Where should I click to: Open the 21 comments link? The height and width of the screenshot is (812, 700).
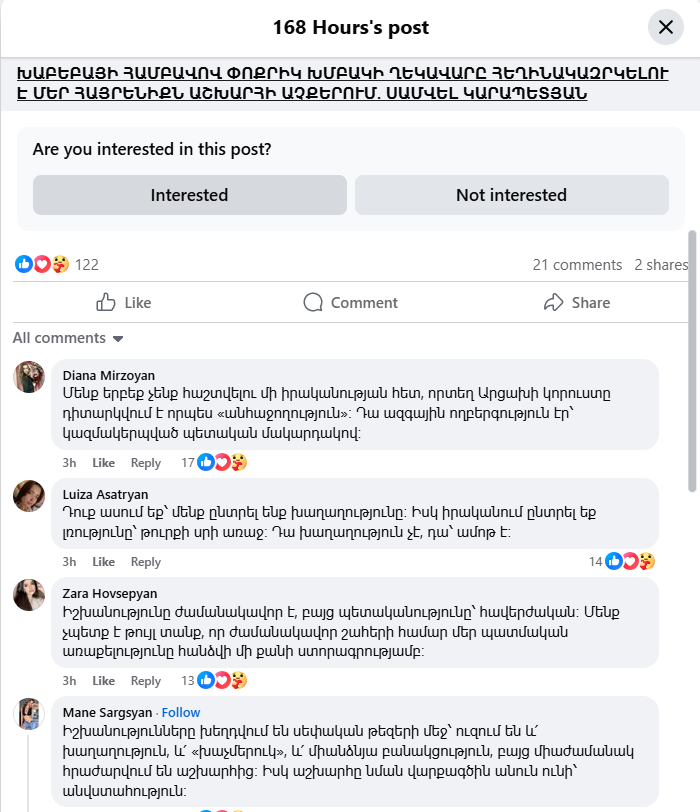click(577, 264)
